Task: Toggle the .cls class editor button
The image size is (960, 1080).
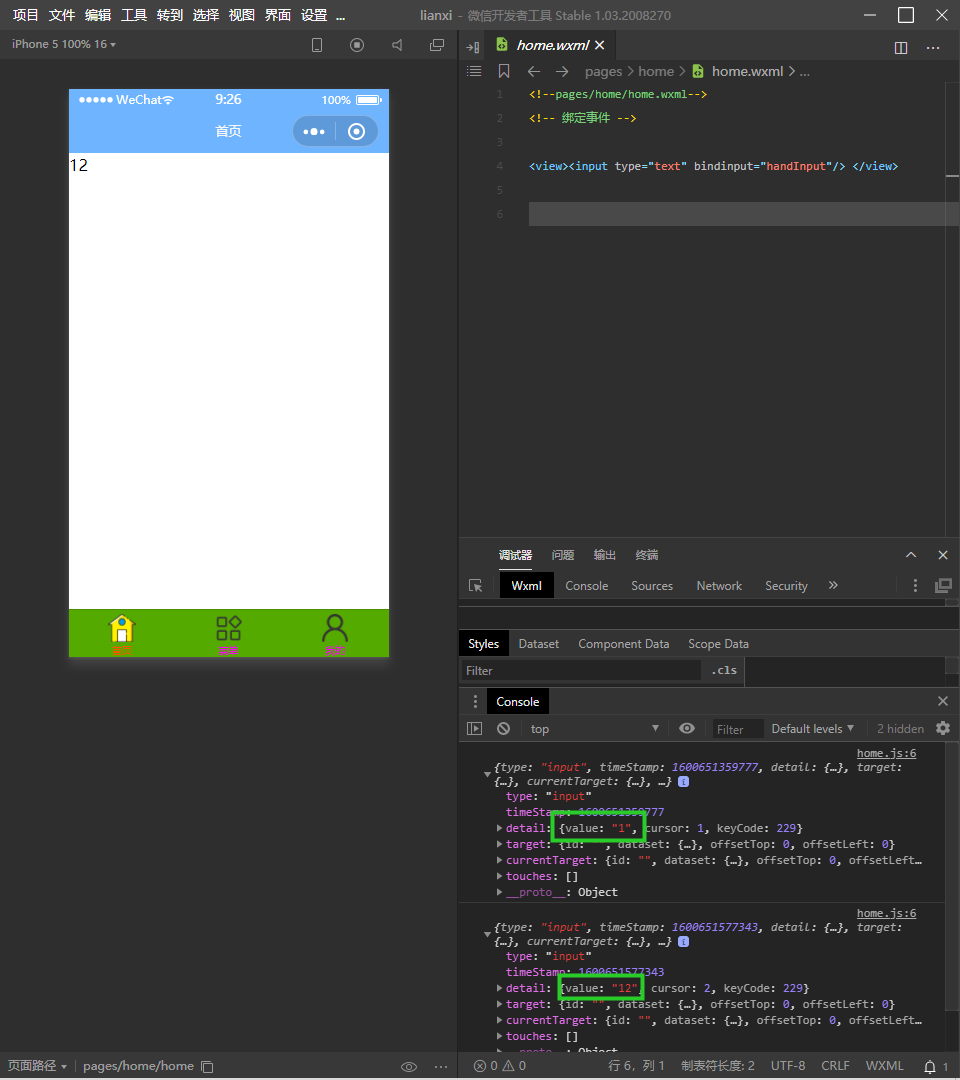Action: 723,670
